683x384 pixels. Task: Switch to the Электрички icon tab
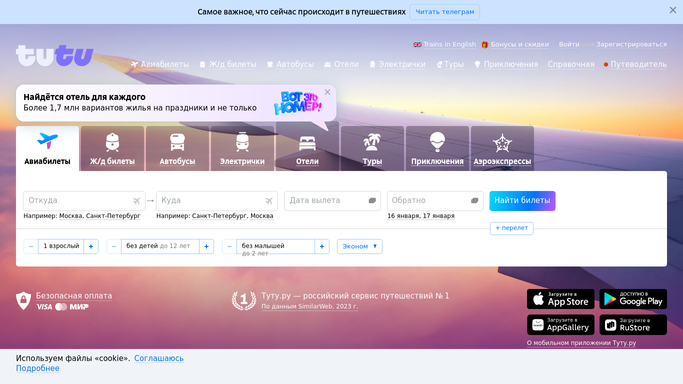[242, 148]
